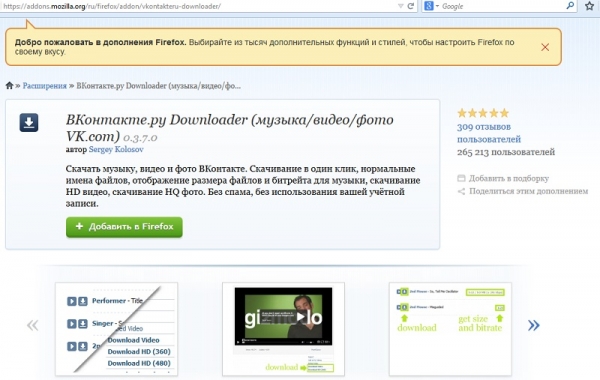
Task: Open the get size and bitrate screenshot thumbnail
Action: point(450,329)
